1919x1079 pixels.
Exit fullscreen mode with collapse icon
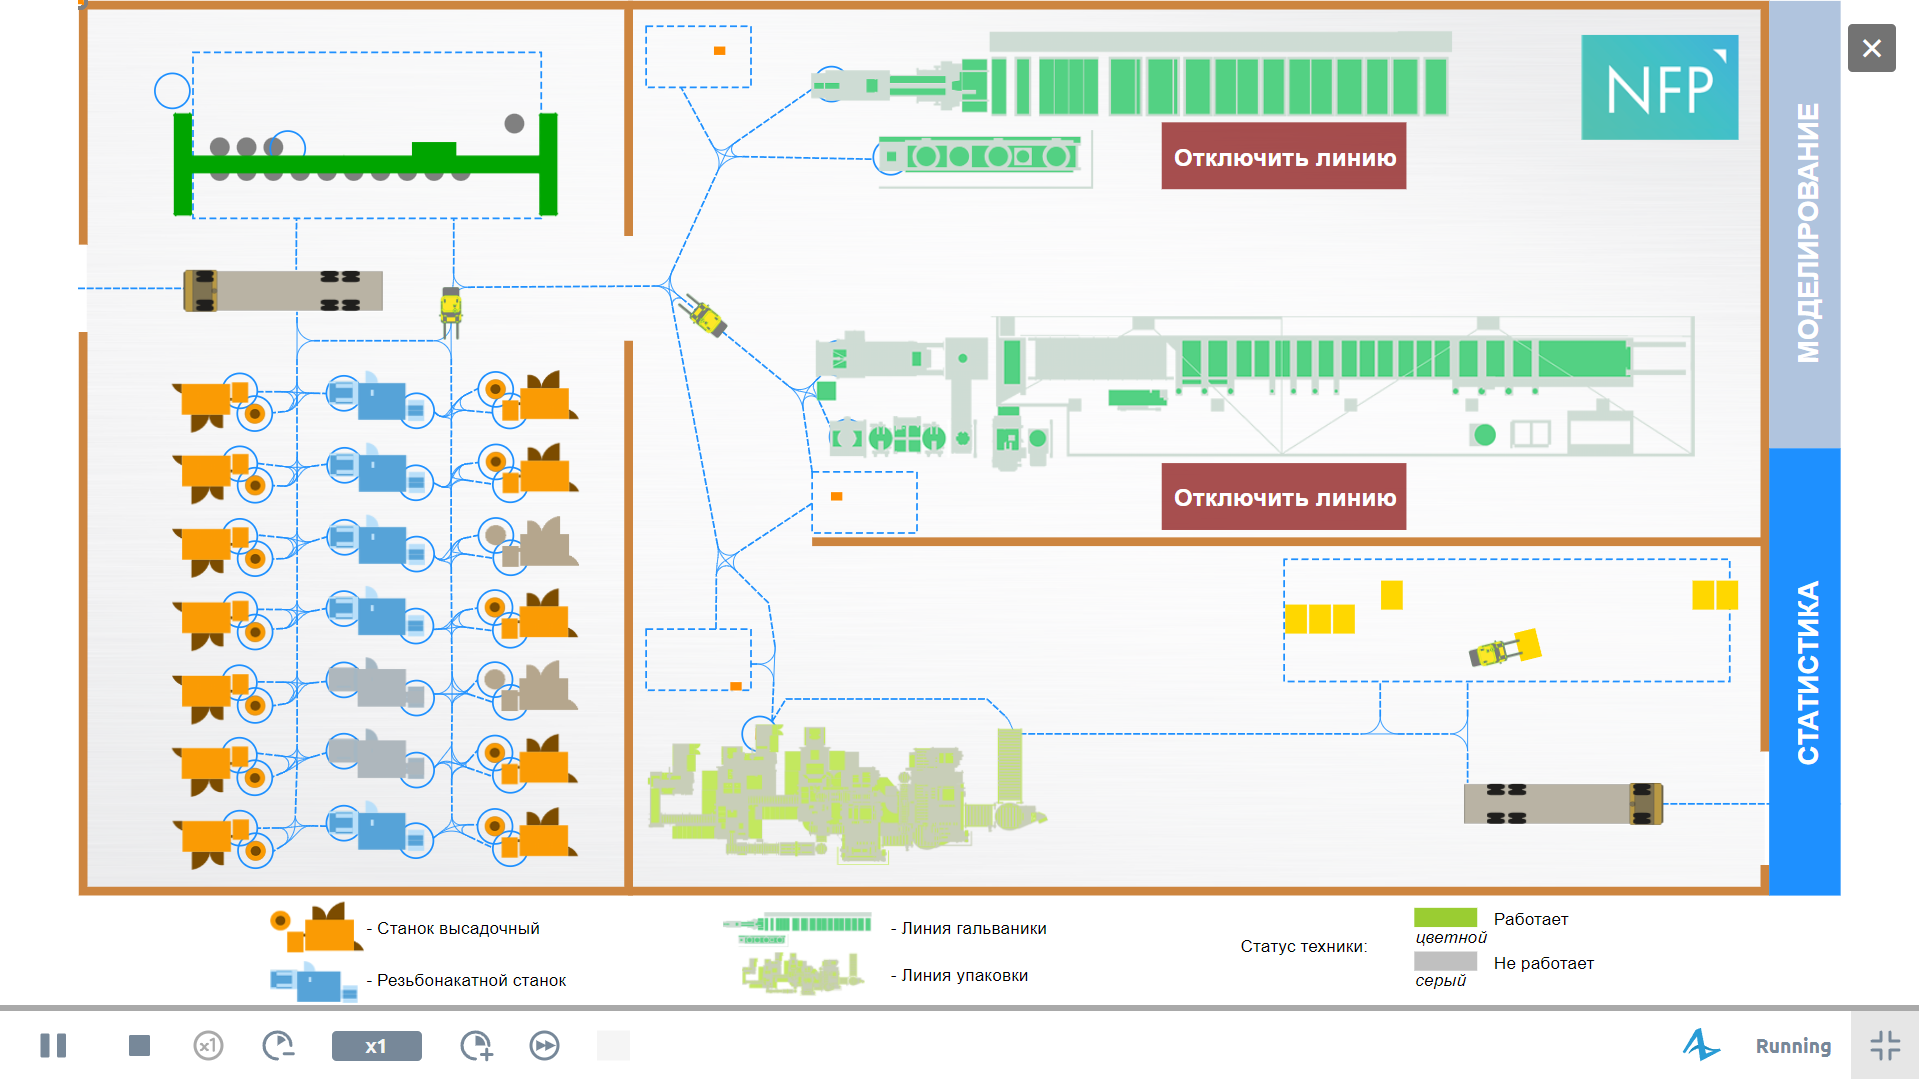1885,1046
